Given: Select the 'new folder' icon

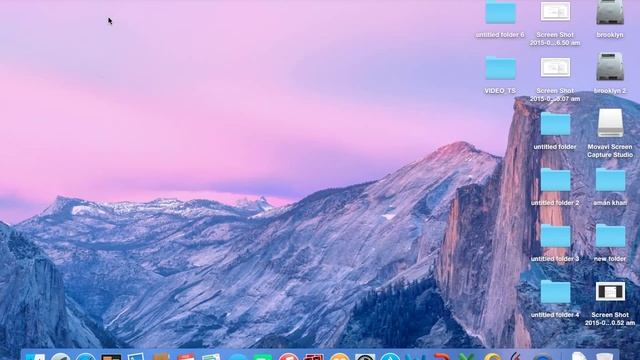Looking at the screenshot, I should coord(610,236).
